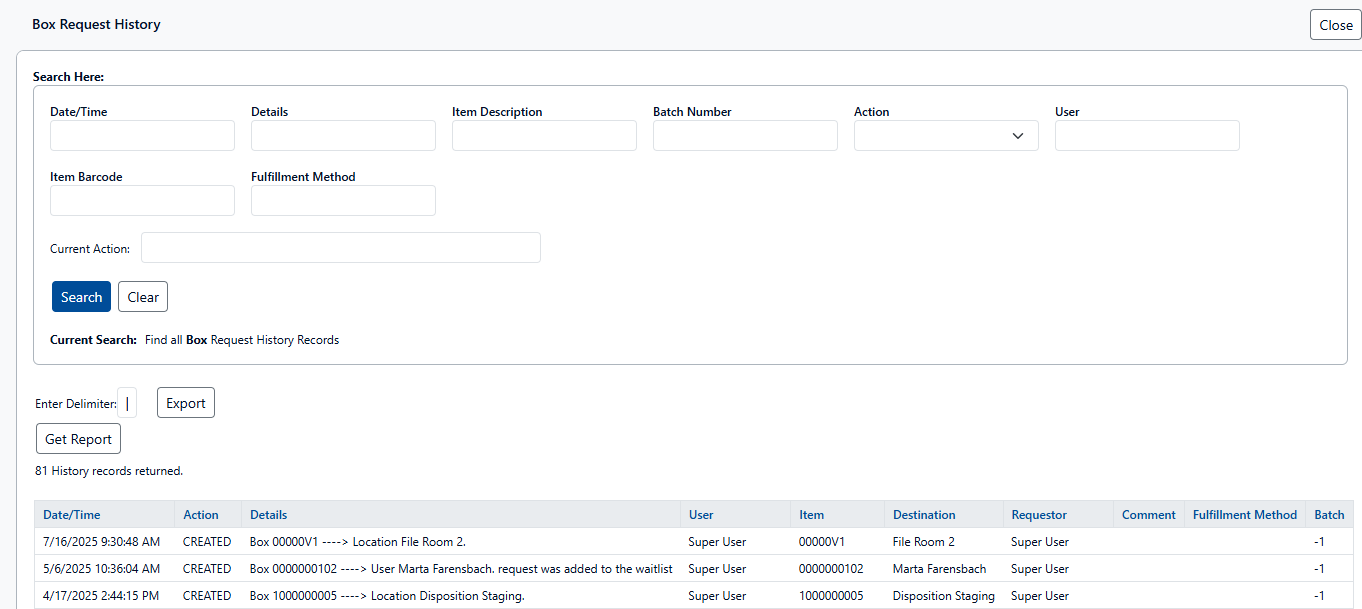The width and height of the screenshot is (1362, 609).
Task: Click the Get Report button
Action: [78, 439]
